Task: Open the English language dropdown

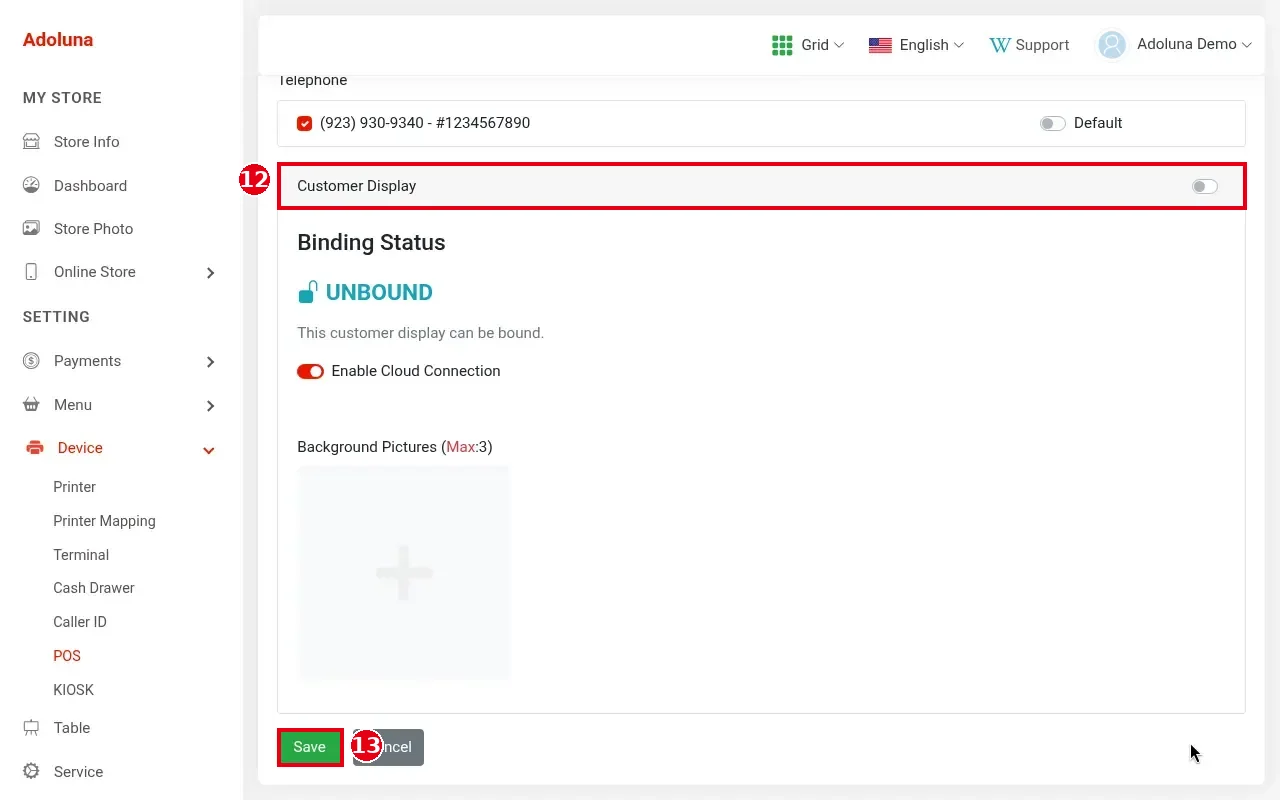Action: 916,45
